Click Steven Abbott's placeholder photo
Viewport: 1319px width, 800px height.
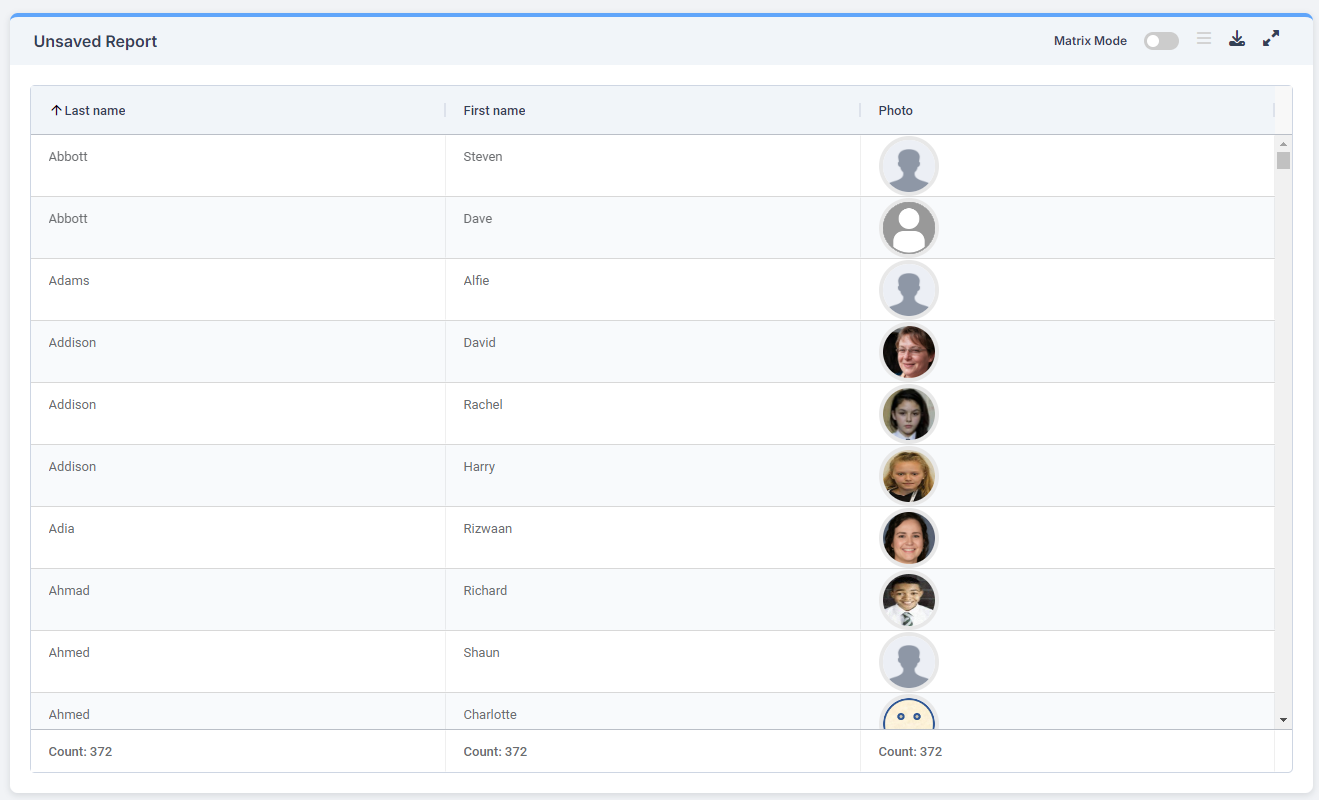[x=908, y=166]
